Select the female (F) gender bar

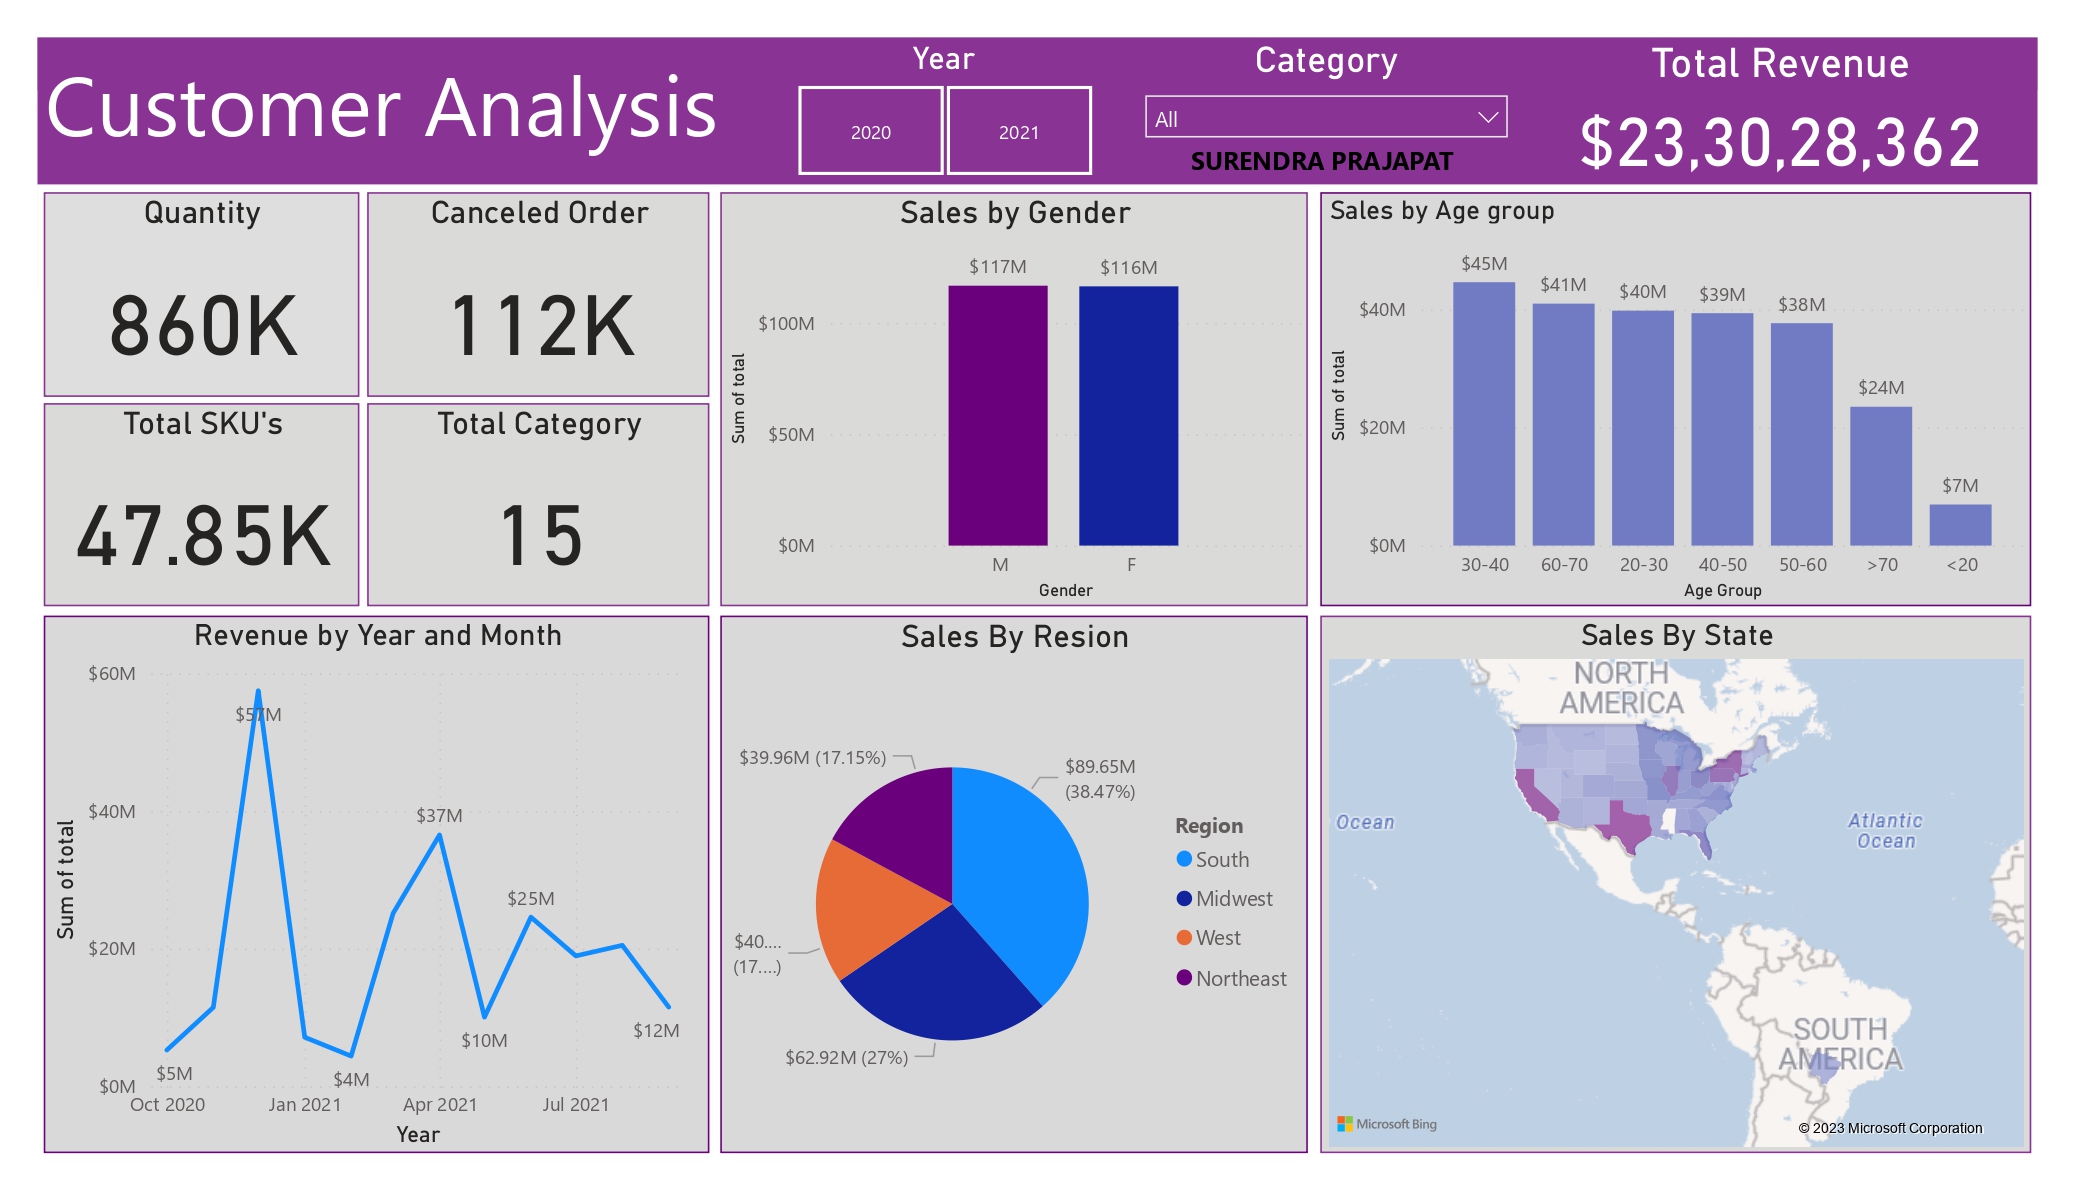1128,415
